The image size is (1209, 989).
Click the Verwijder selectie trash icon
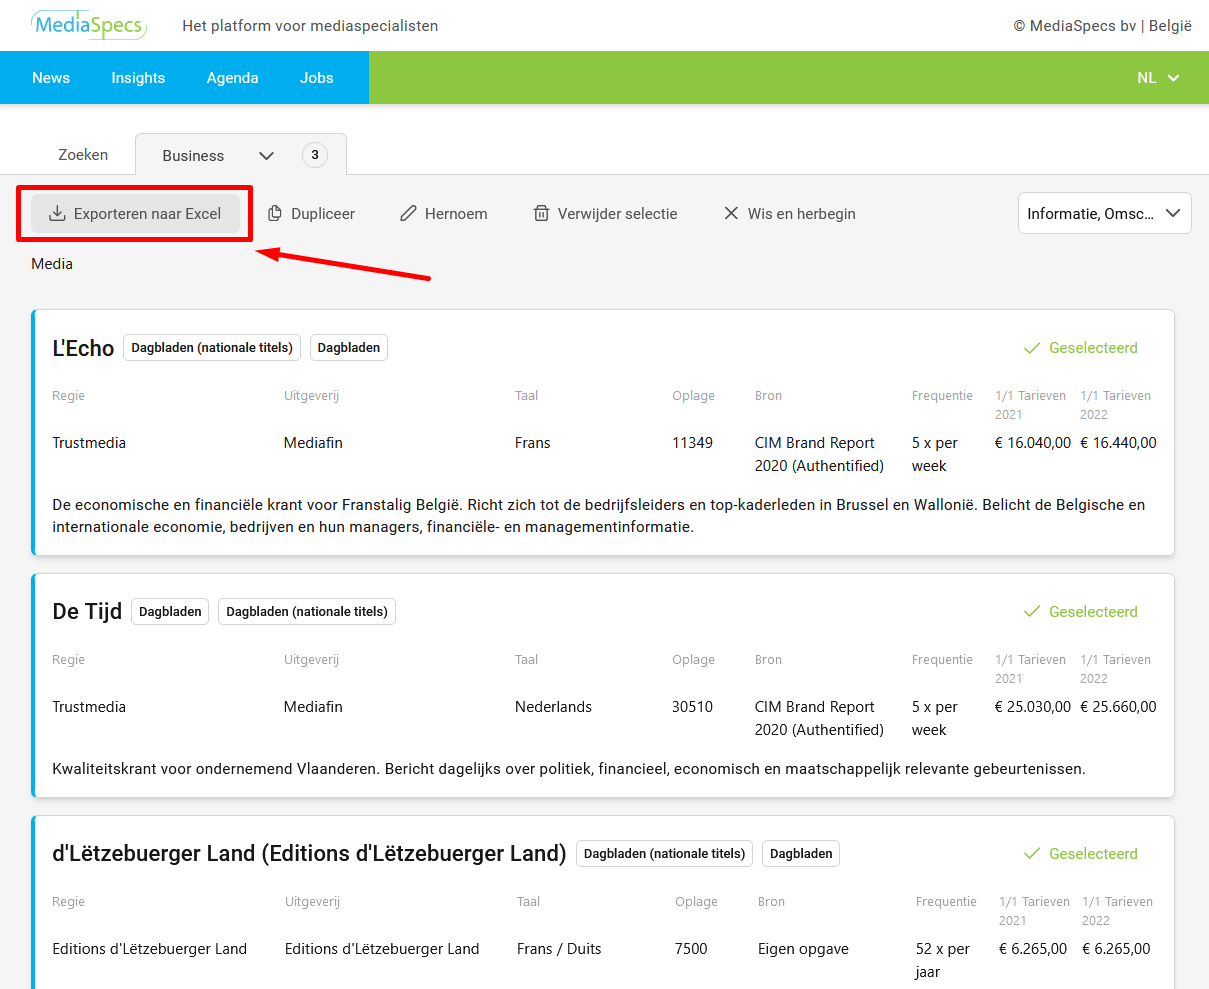click(x=541, y=213)
